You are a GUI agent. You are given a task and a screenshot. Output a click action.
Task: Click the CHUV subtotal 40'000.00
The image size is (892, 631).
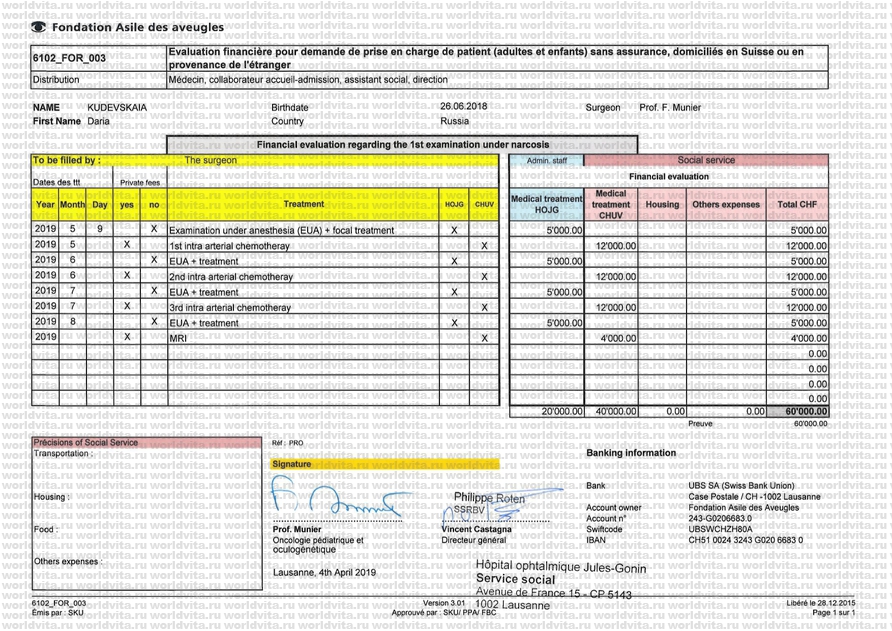pyautogui.click(x=616, y=411)
